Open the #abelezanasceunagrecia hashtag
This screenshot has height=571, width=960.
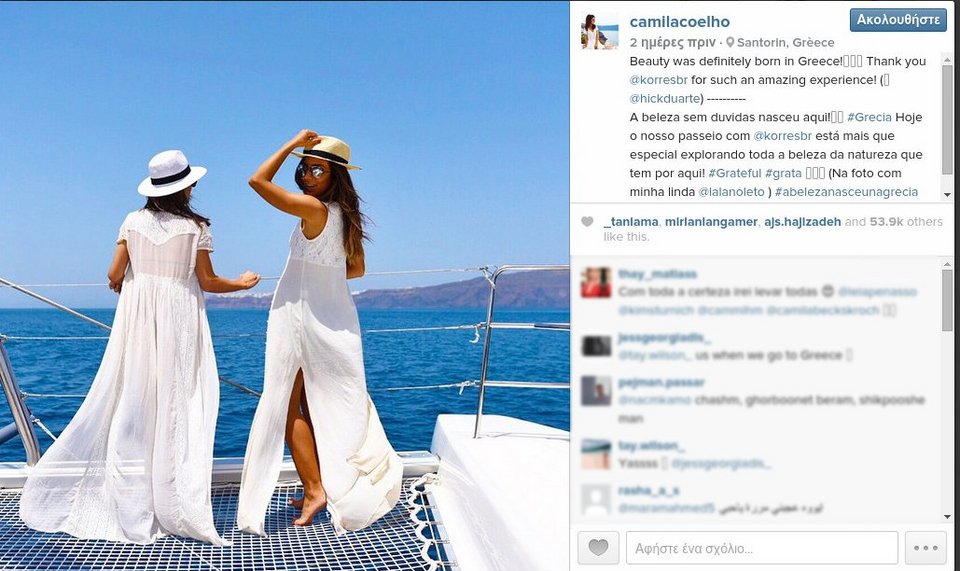pyautogui.click(x=846, y=192)
